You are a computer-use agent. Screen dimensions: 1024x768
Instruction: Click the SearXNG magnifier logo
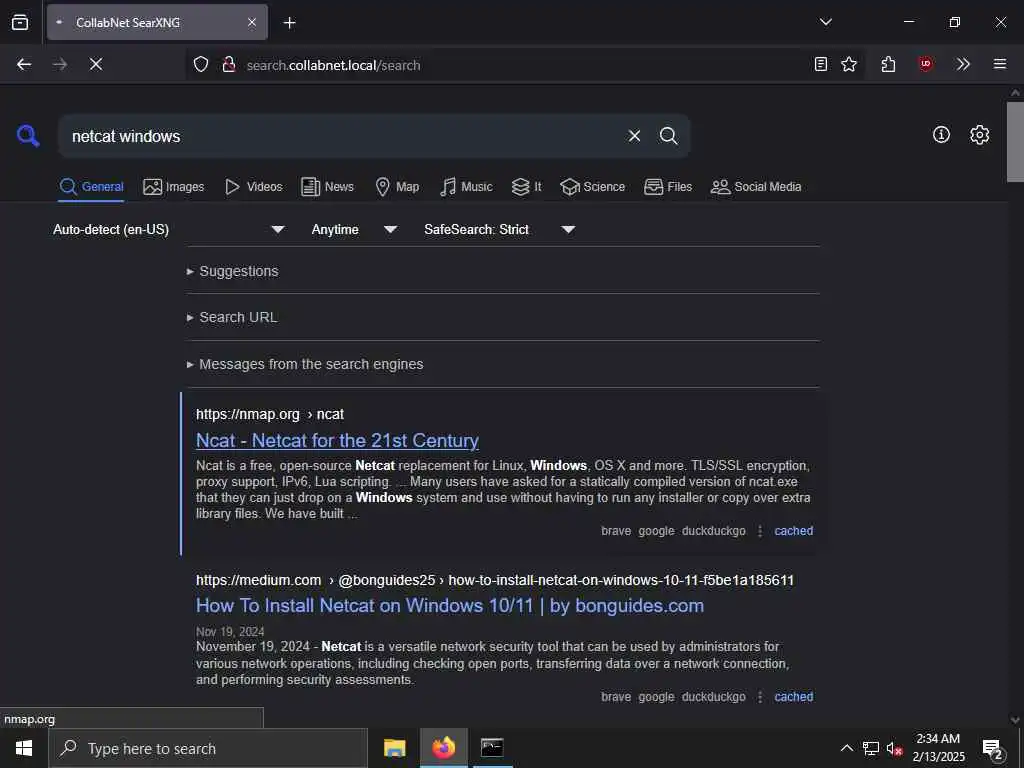pyautogui.click(x=28, y=136)
